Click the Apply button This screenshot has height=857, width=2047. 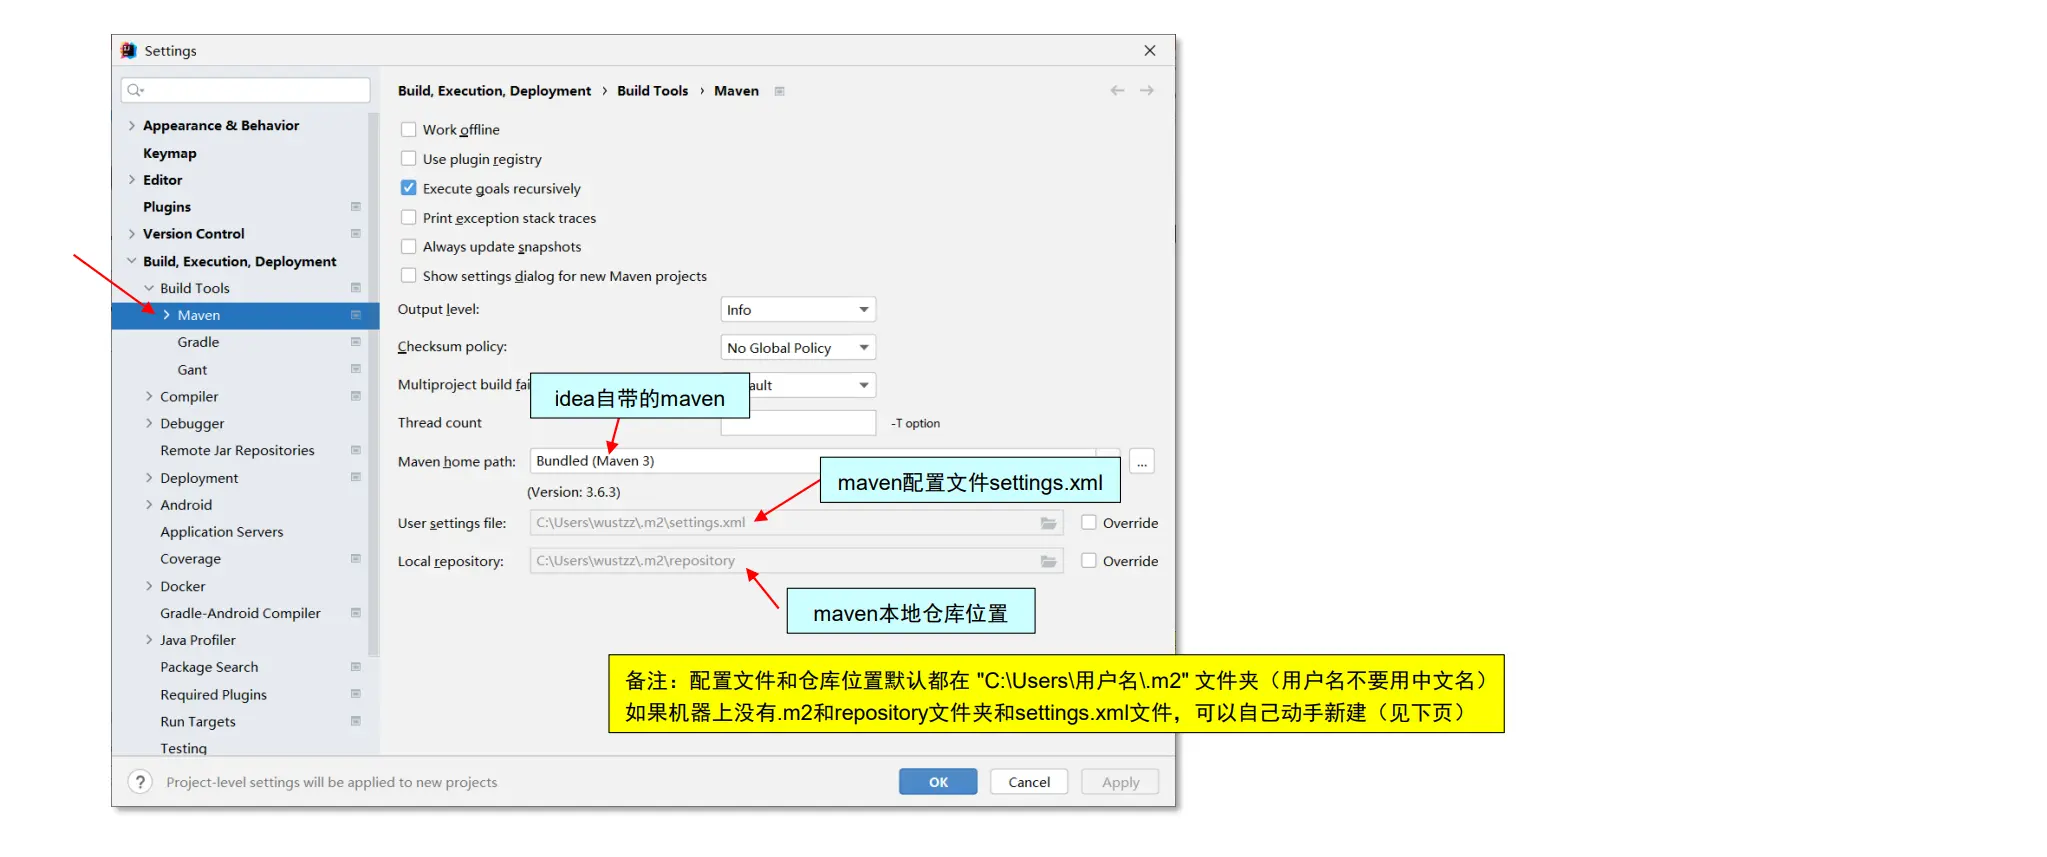[1120, 782]
